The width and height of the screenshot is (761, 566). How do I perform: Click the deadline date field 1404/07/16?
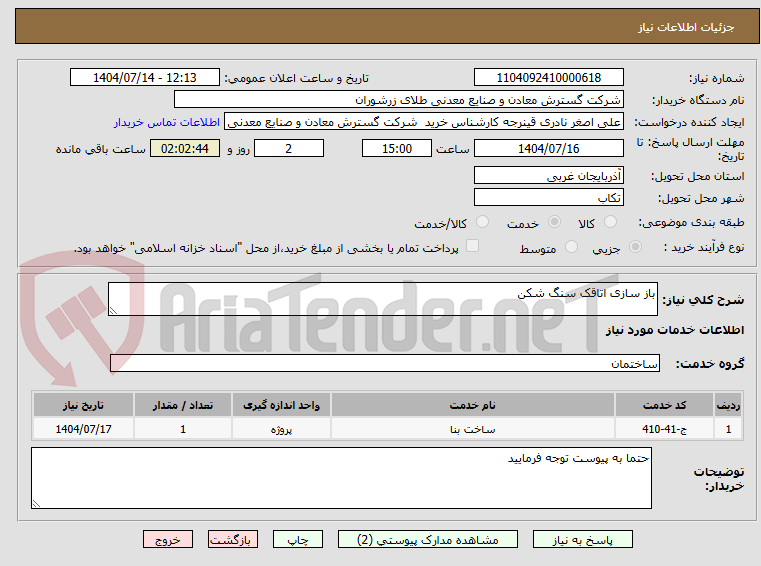[548, 149]
